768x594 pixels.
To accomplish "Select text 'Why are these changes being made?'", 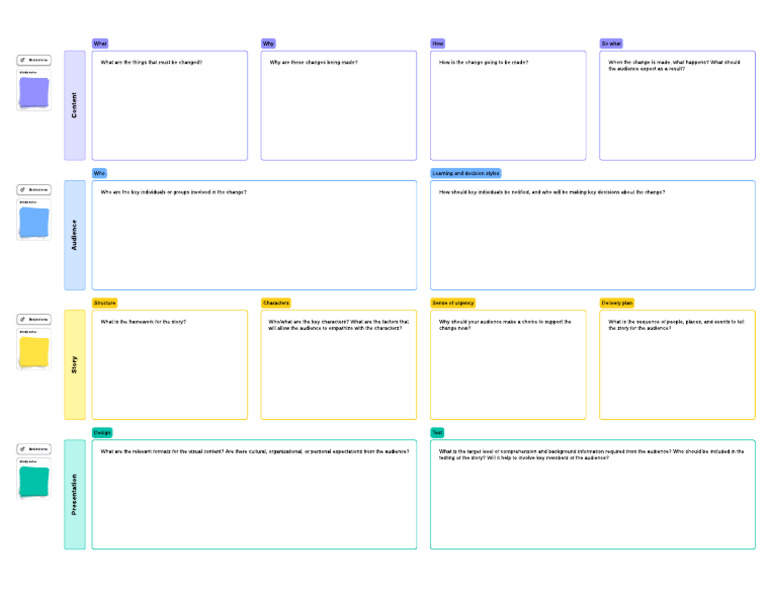I will (x=313, y=62).
